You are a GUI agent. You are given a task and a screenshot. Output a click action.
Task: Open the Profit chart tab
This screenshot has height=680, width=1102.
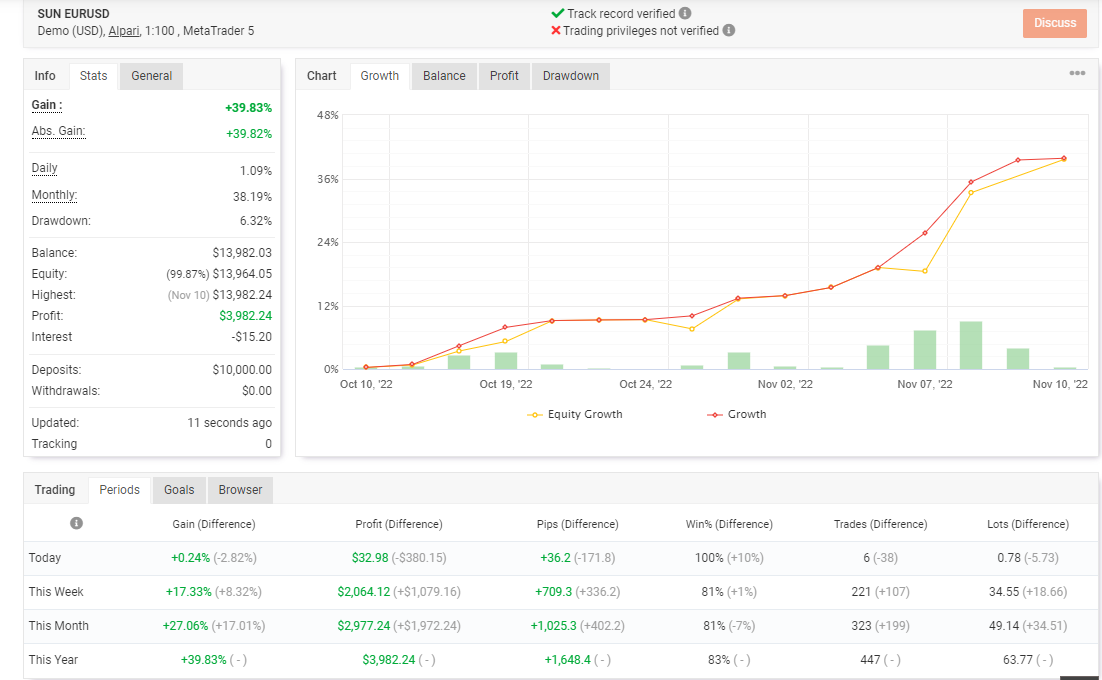tap(504, 76)
